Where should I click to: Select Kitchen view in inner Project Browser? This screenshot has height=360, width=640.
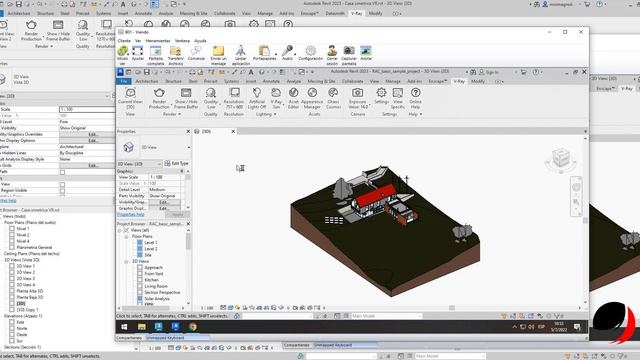tap(151, 280)
